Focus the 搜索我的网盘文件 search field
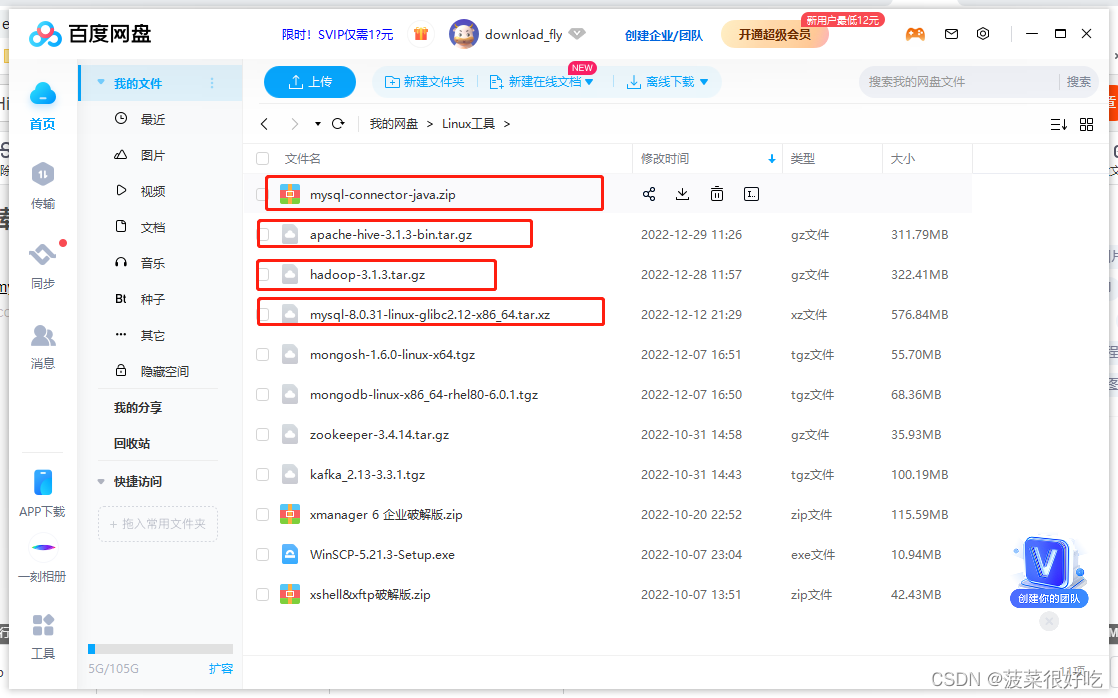This screenshot has height=698, width=1118. (960, 82)
